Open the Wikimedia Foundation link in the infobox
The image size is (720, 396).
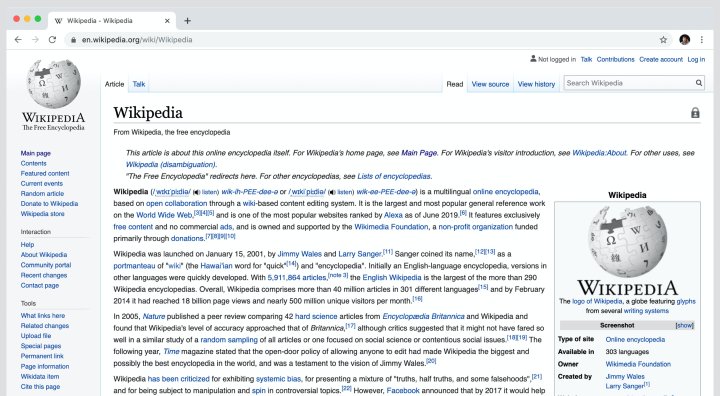(638, 364)
